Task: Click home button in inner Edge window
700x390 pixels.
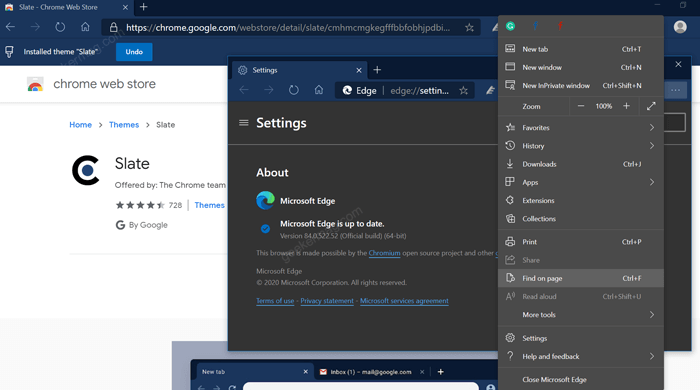Action: tap(319, 90)
